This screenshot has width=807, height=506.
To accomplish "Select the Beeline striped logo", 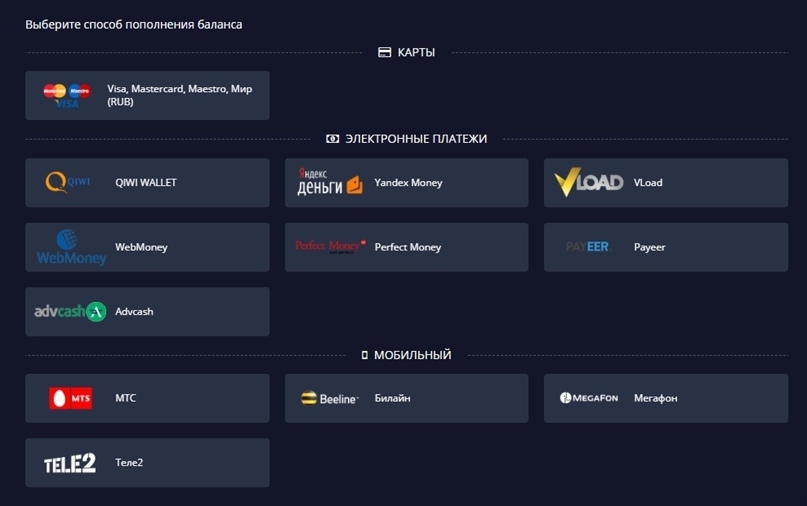I will [330, 398].
